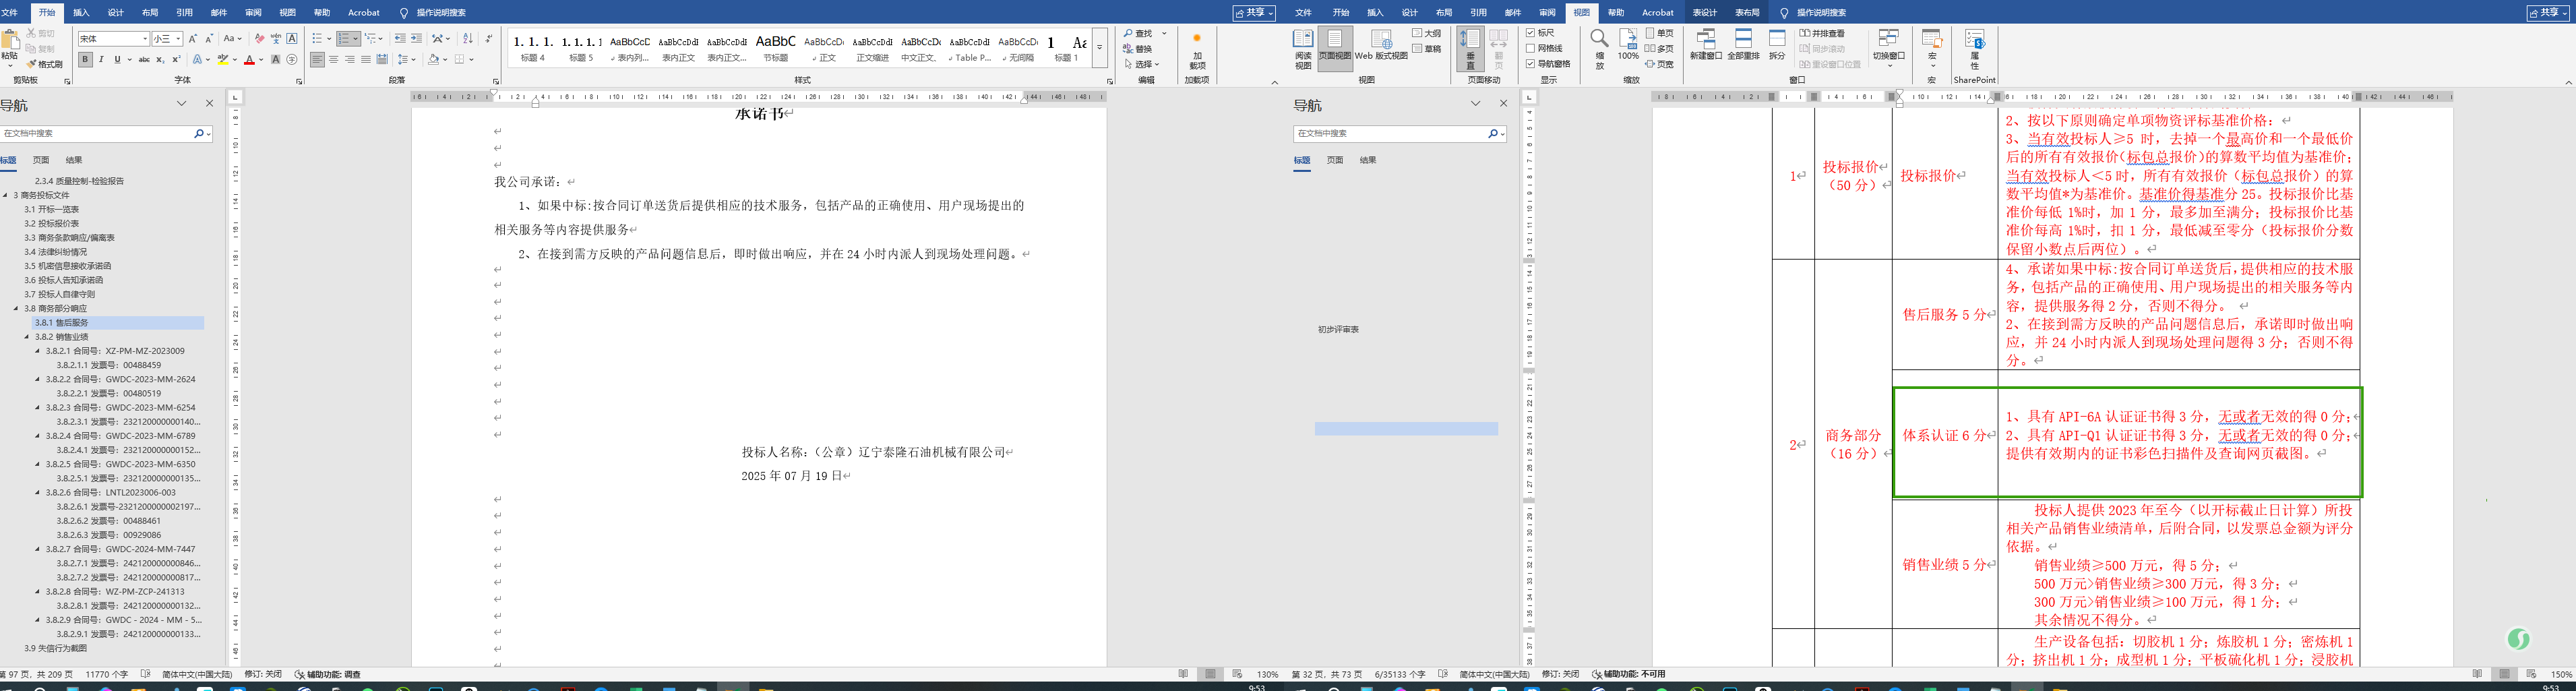Screen dimensions: 2576x691
Task: Switch to Web 版式视图 layout
Action: [1381, 45]
